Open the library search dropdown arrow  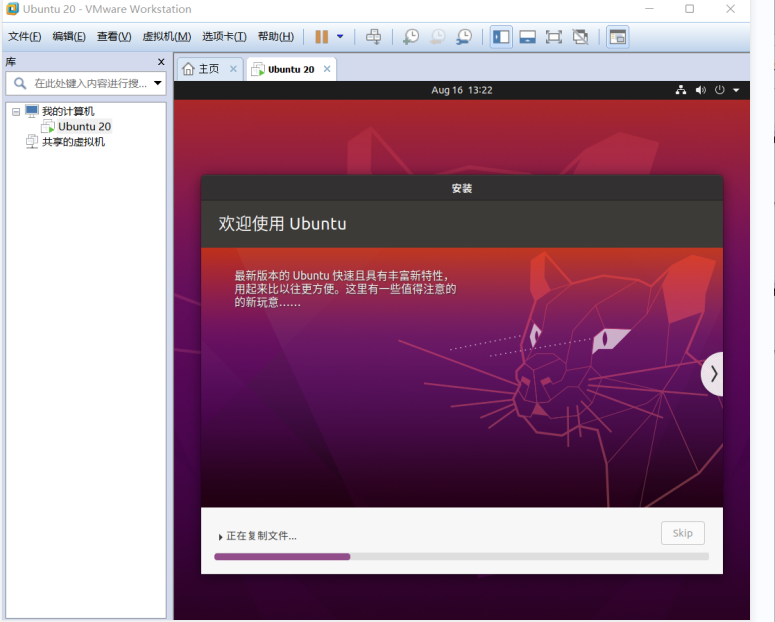tap(158, 83)
